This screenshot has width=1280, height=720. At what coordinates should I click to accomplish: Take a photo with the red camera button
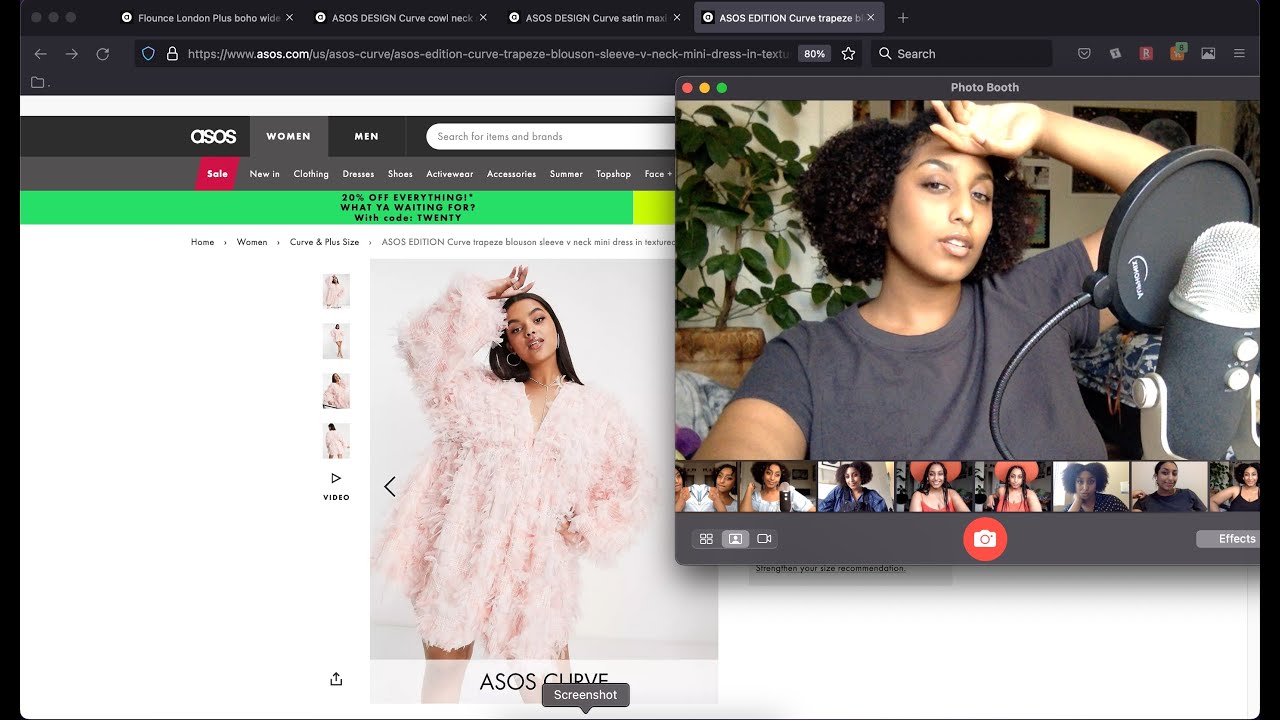click(985, 539)
